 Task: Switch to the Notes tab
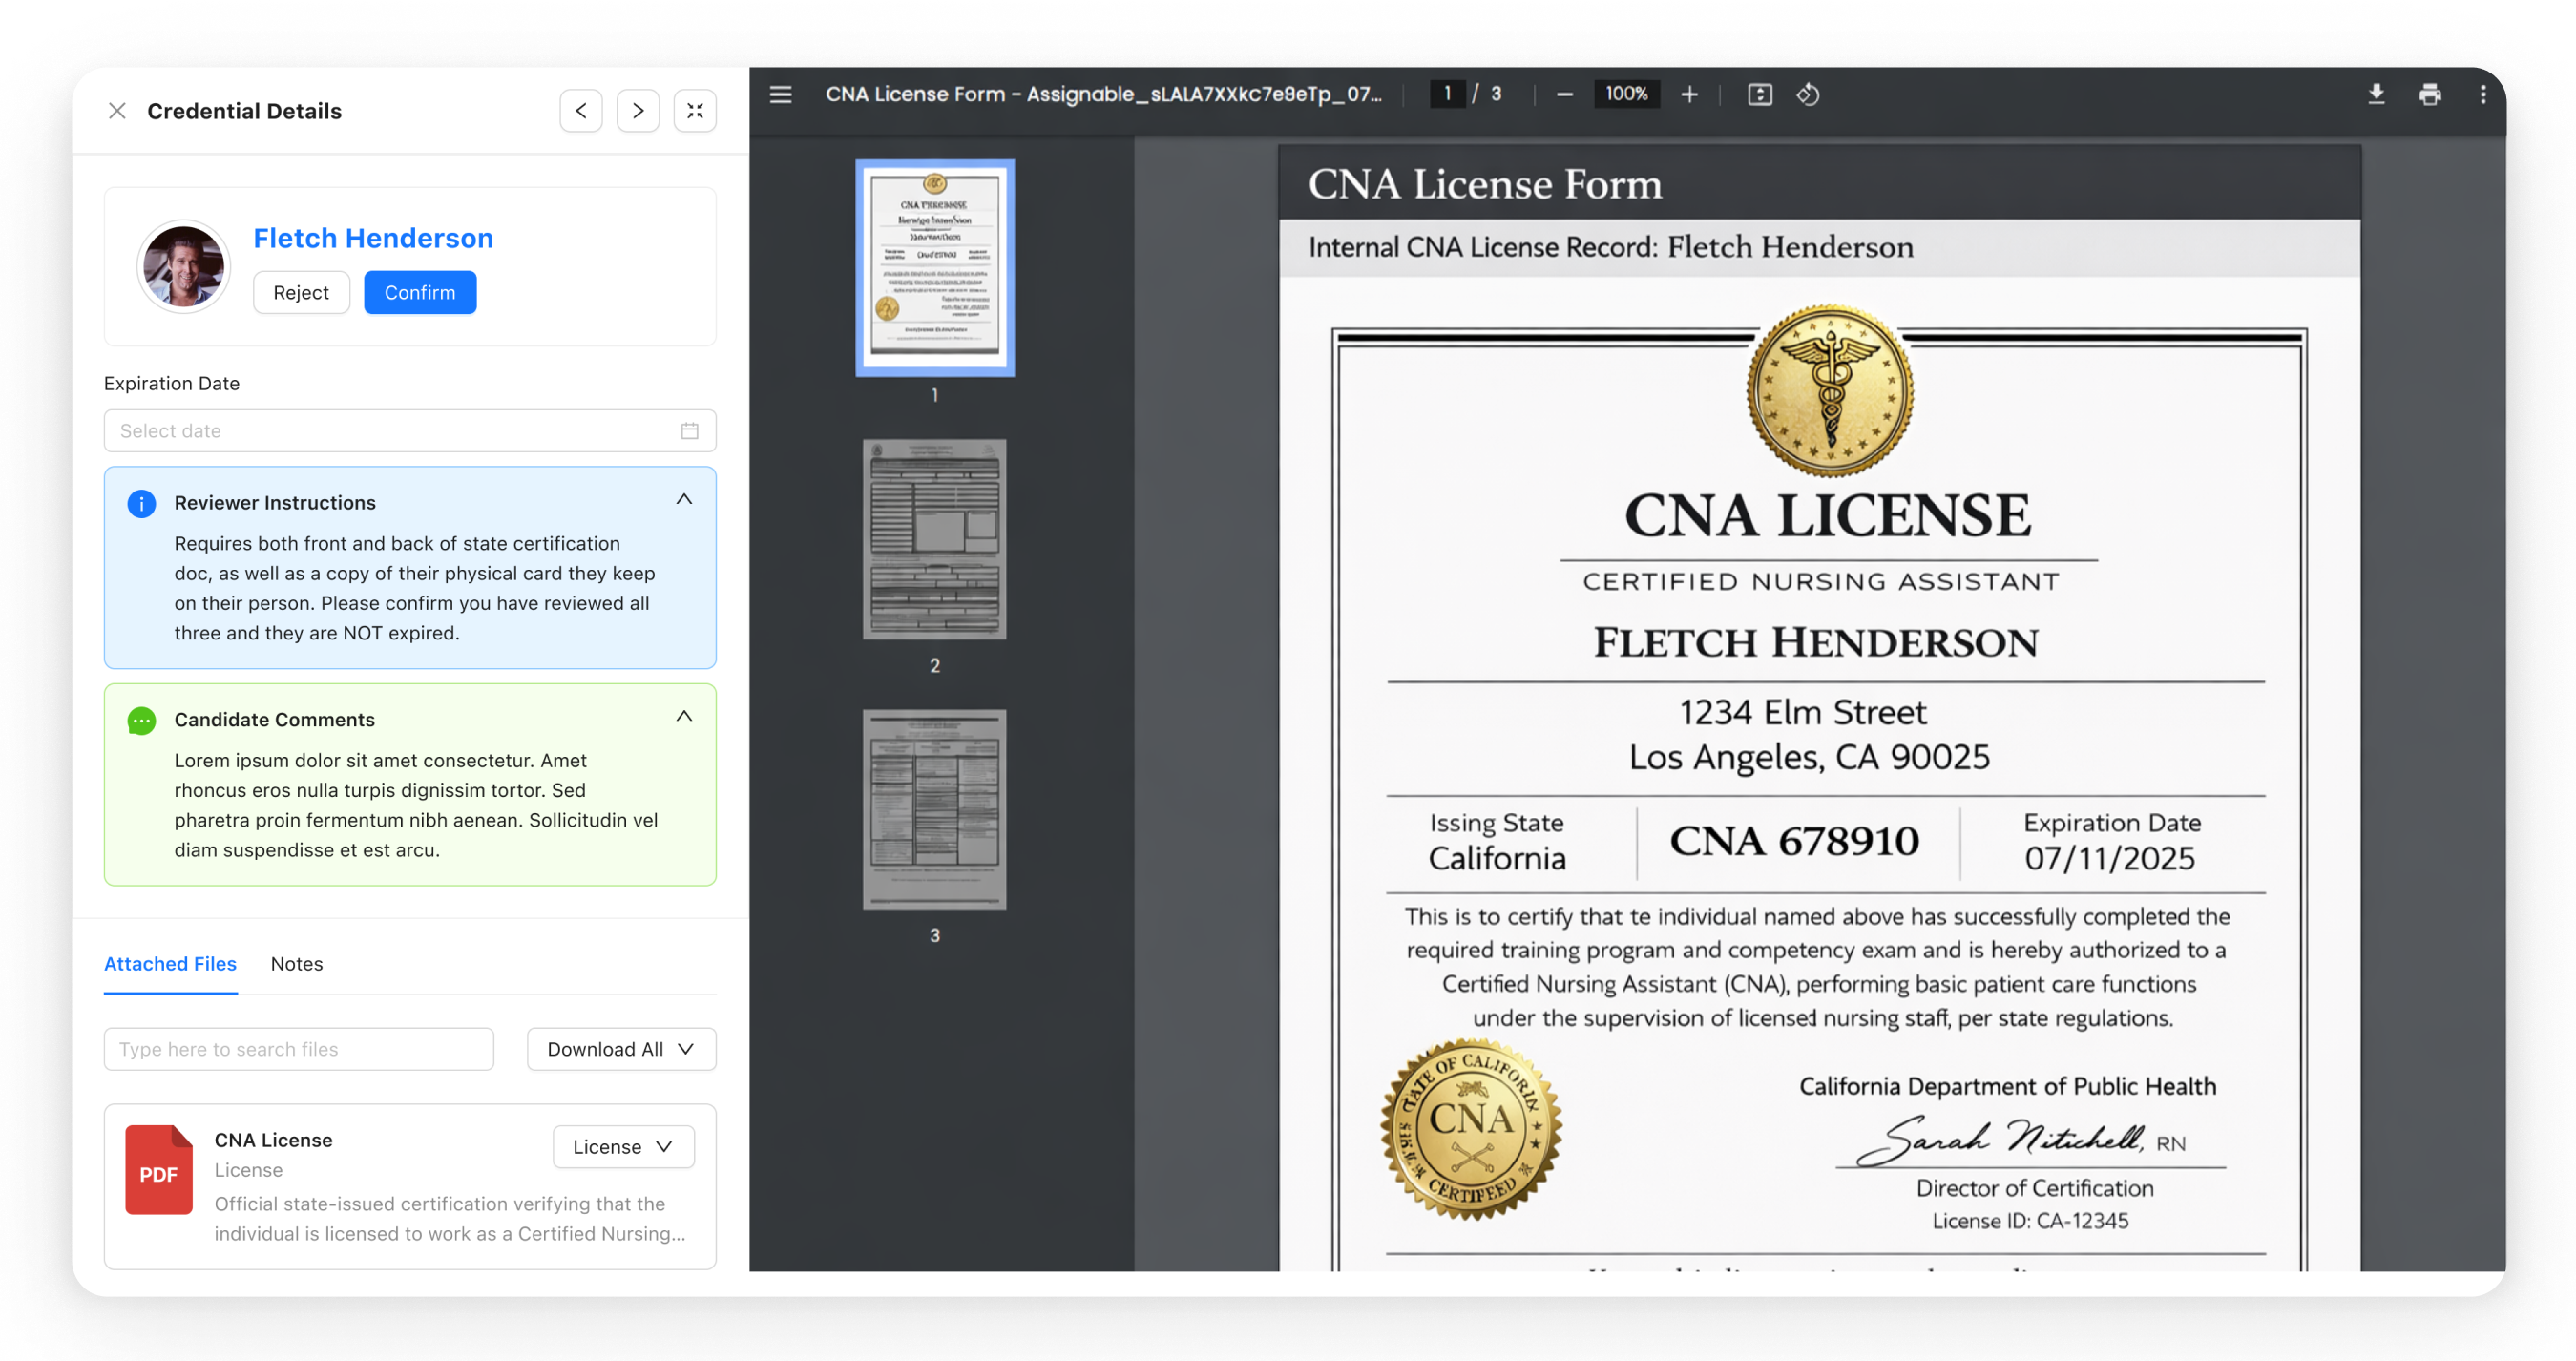[x=297, y=964]
